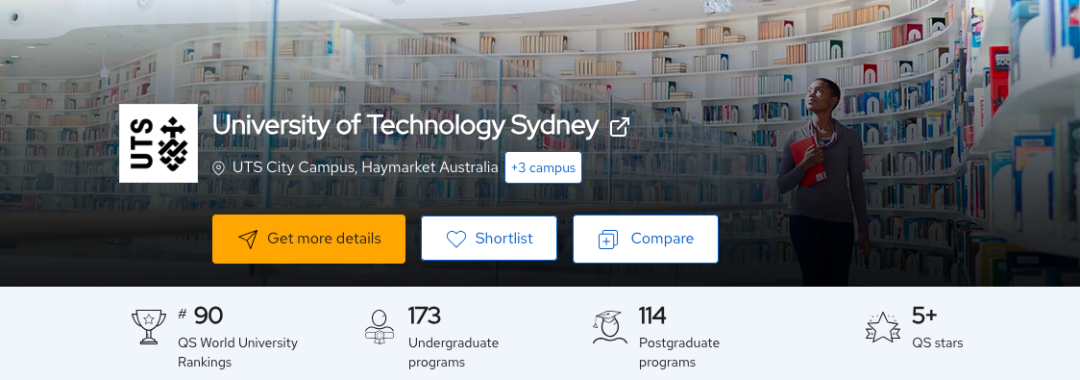Open QS World University Rankings #90
Screen dimensions: 1080x380
238,338
